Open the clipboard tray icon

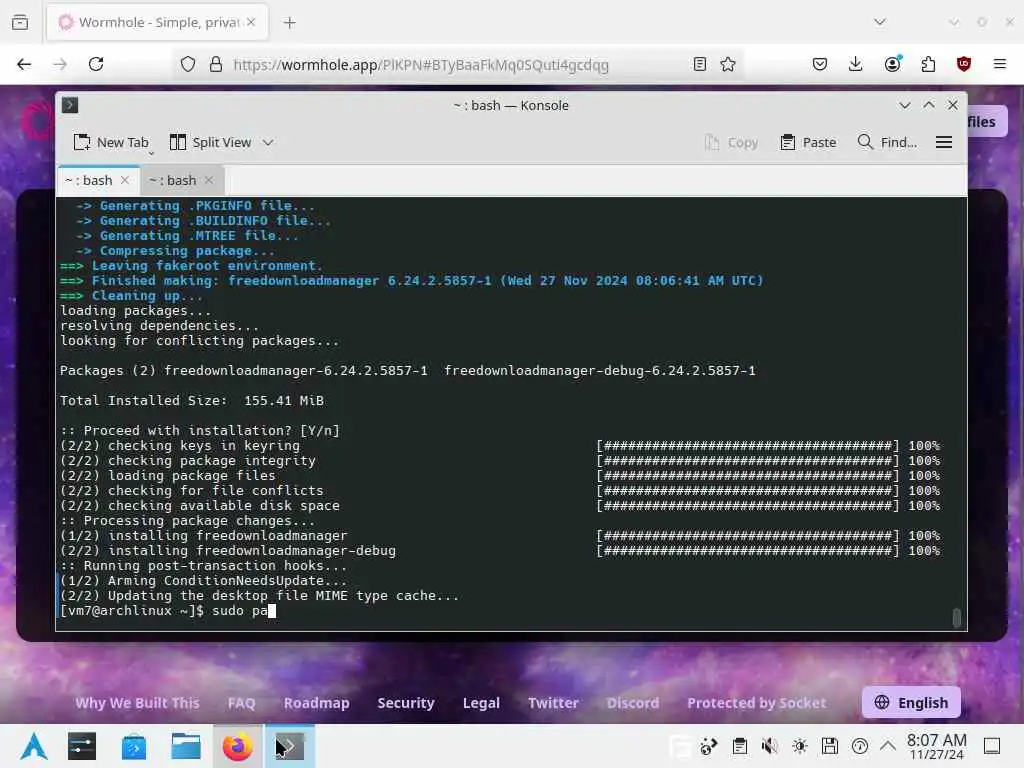[739, 746]
